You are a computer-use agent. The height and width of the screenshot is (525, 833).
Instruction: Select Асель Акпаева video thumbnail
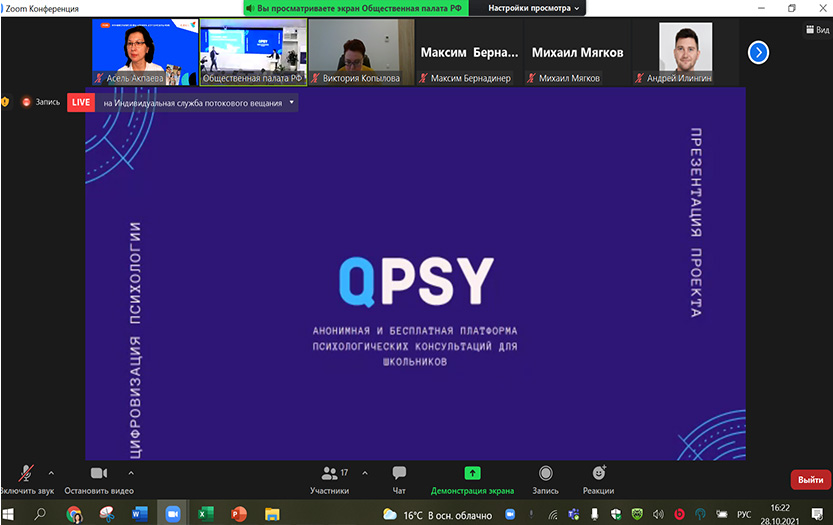click(143, 52)
